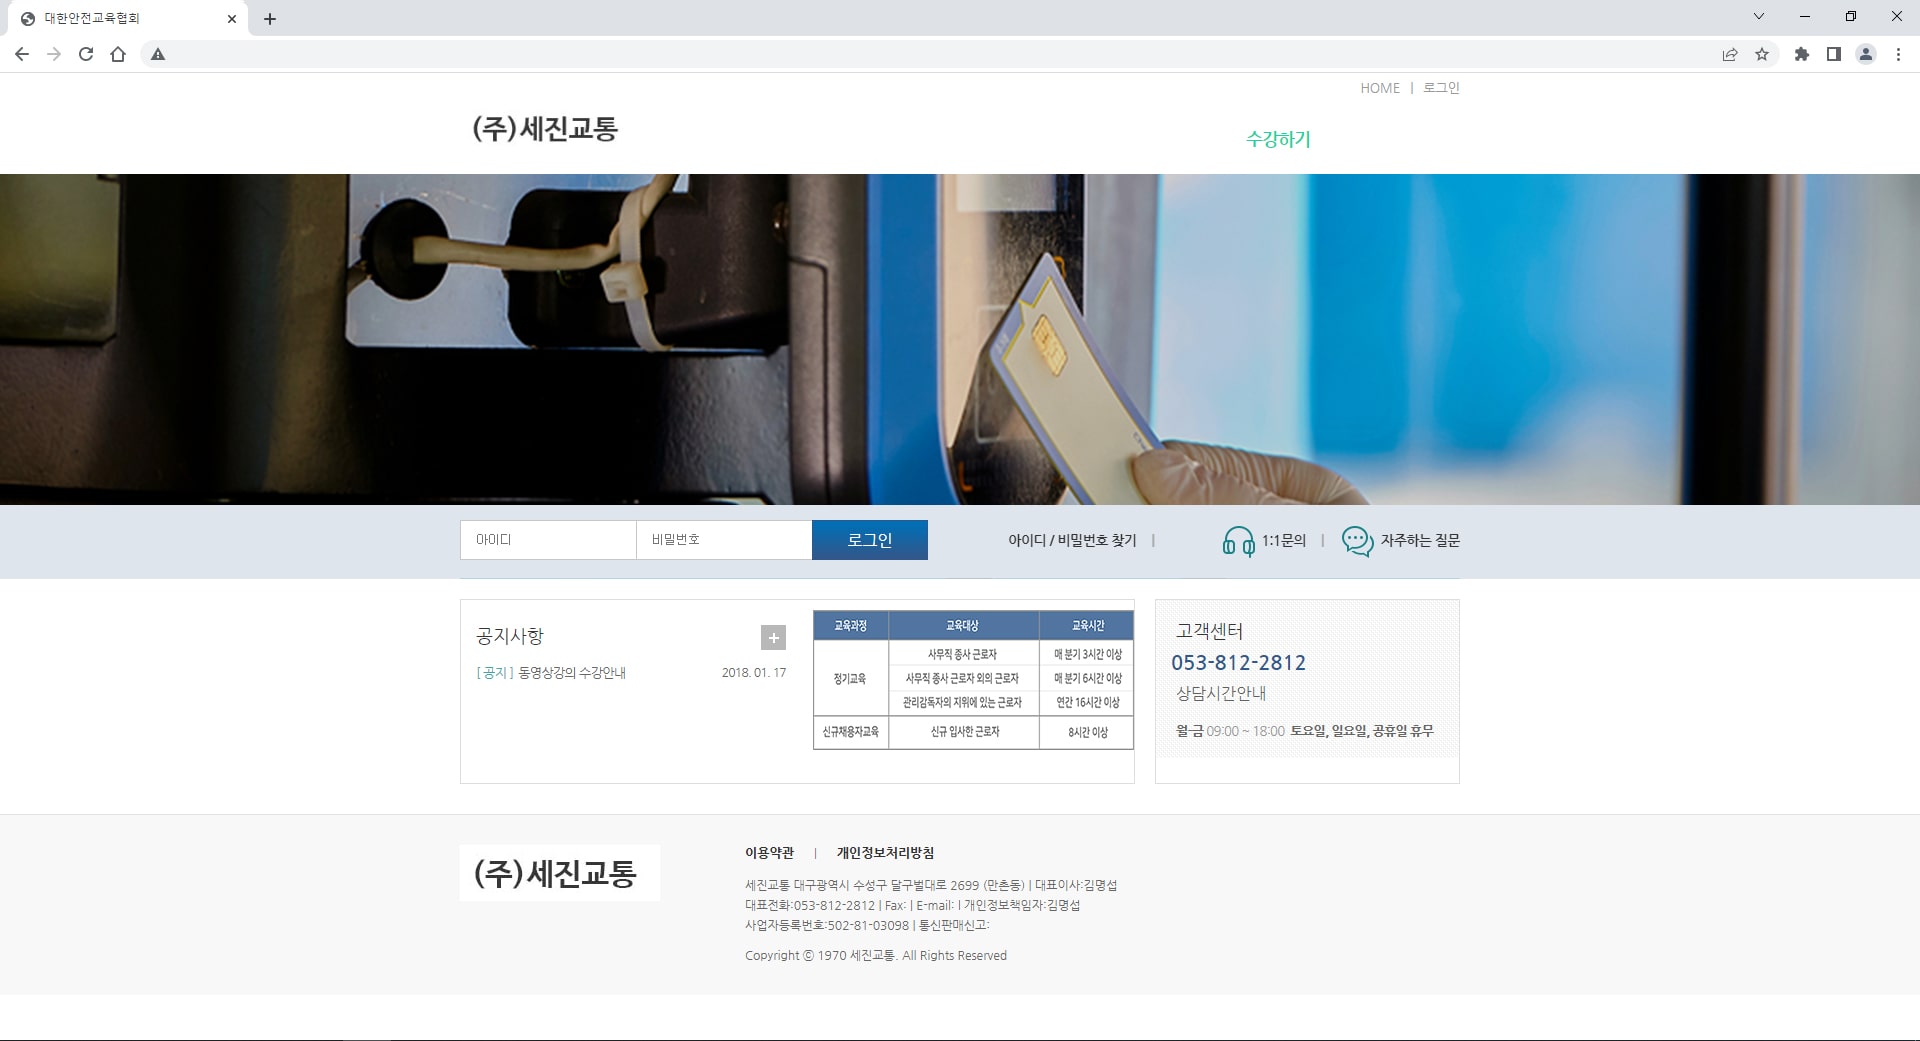Open the 수강하기 menu item

pos(1277,139)
